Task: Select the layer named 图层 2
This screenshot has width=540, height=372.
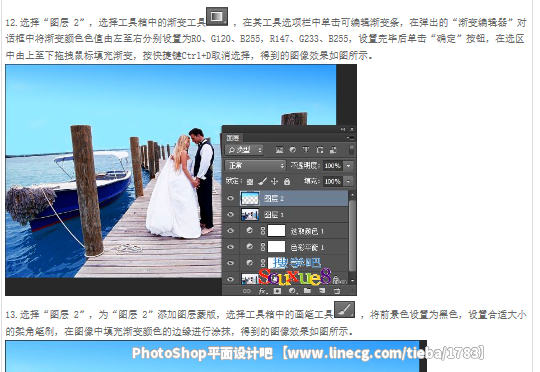Action: pyautogui.click(x=274, y=198)
